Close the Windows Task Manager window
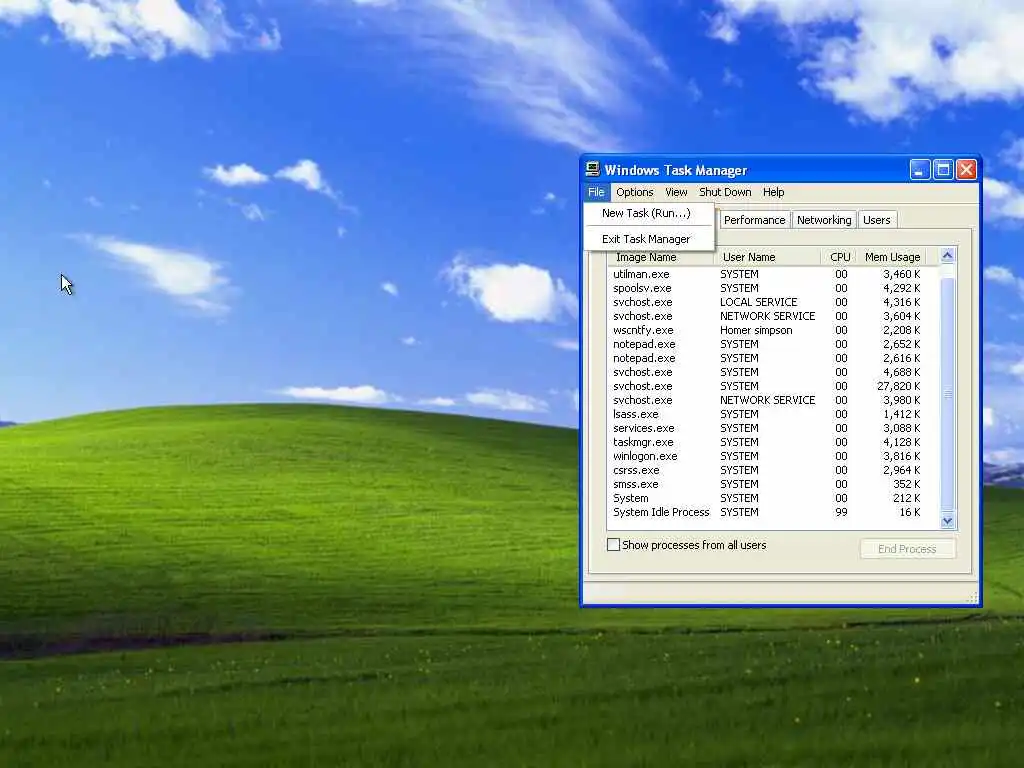 tap(967, 170)
